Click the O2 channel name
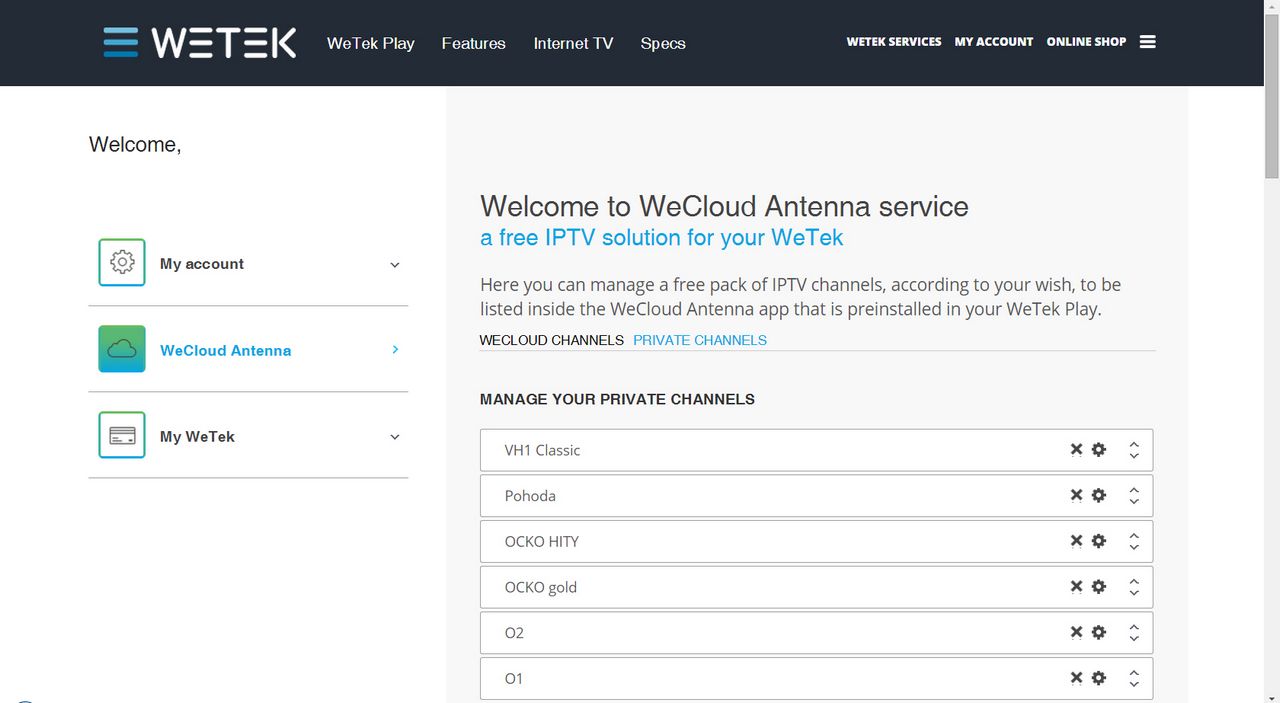The width and height of the screenshot is (1280, 703). [x=514, y=633]
